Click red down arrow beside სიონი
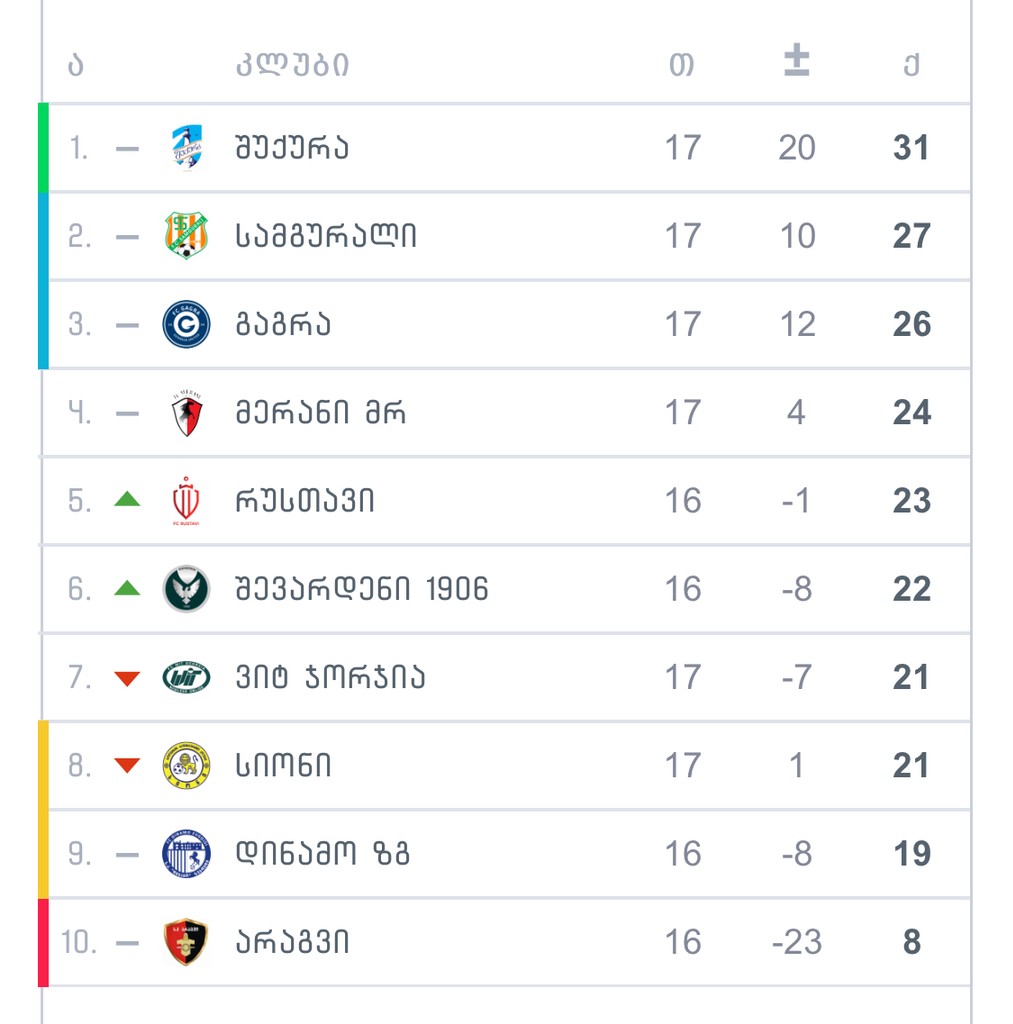The image size is (1013, 1024). [127, 766]
